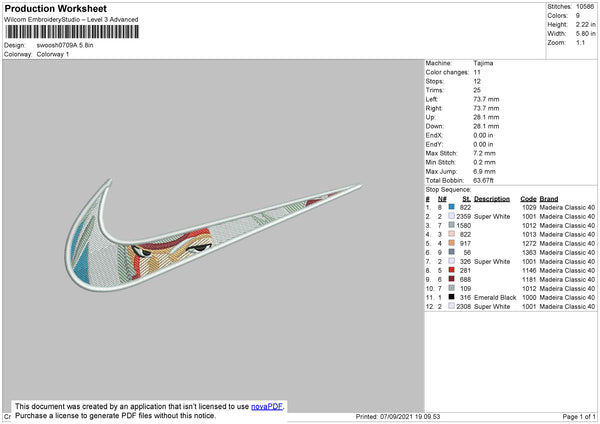Select the stitches count '10586'

click(585, 7)
